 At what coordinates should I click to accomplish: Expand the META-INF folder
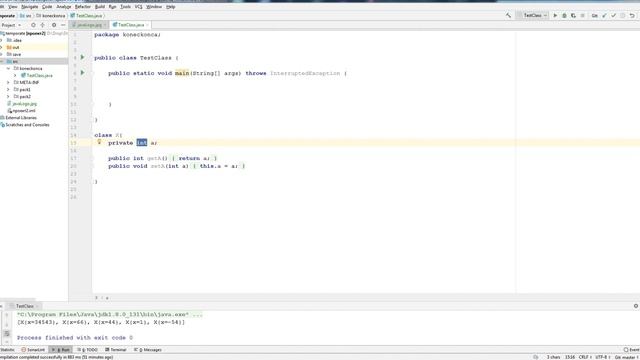pos(9,82)
